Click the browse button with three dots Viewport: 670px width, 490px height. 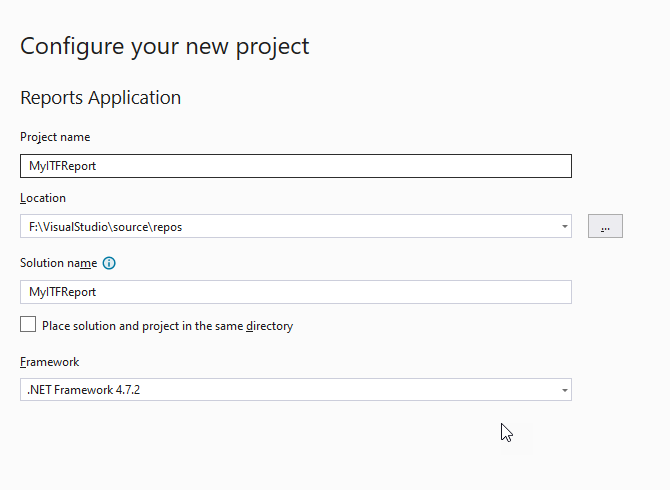(x=605, y=226)
